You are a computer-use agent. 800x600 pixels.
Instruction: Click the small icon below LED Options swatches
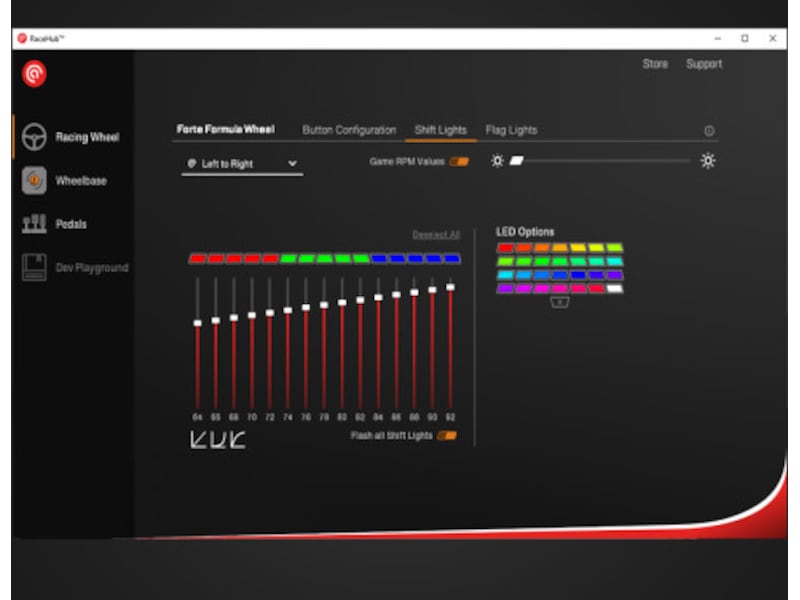point(560,303)
